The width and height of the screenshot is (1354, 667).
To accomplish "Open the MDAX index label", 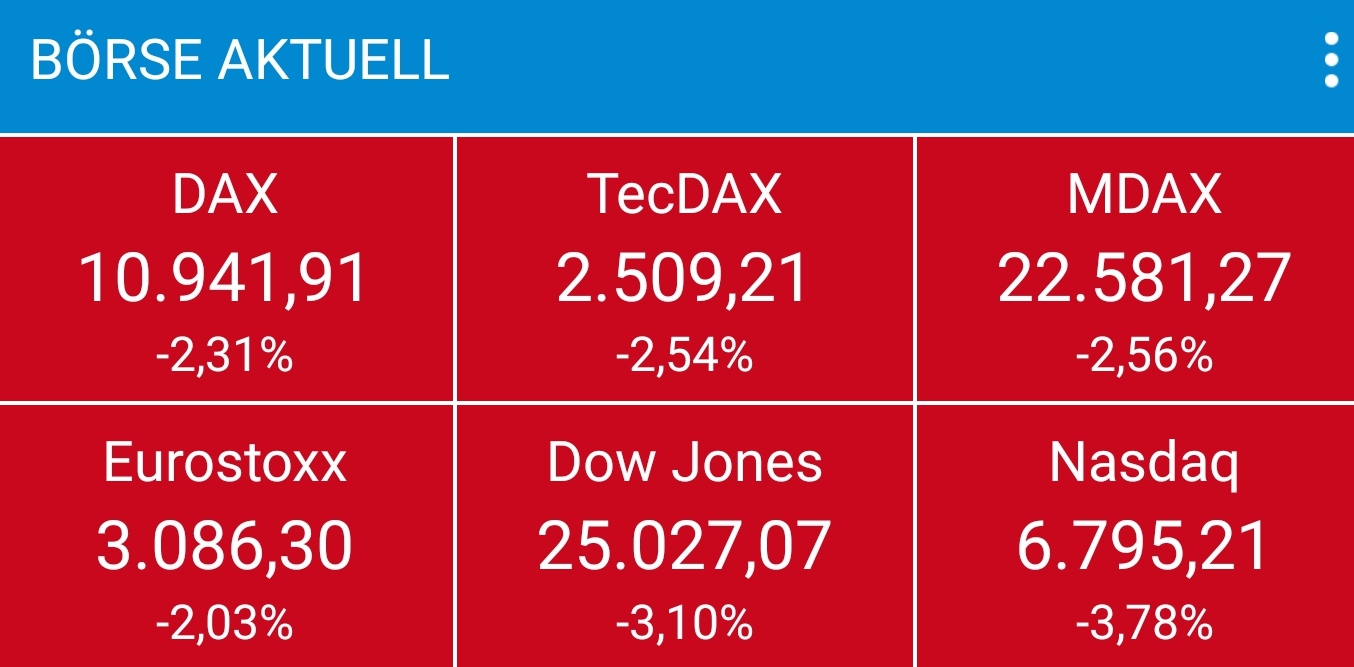I will coord(1144,193).
